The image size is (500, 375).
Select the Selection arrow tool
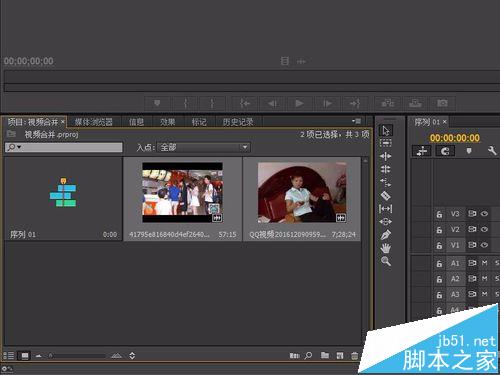[x=386, y=130]
